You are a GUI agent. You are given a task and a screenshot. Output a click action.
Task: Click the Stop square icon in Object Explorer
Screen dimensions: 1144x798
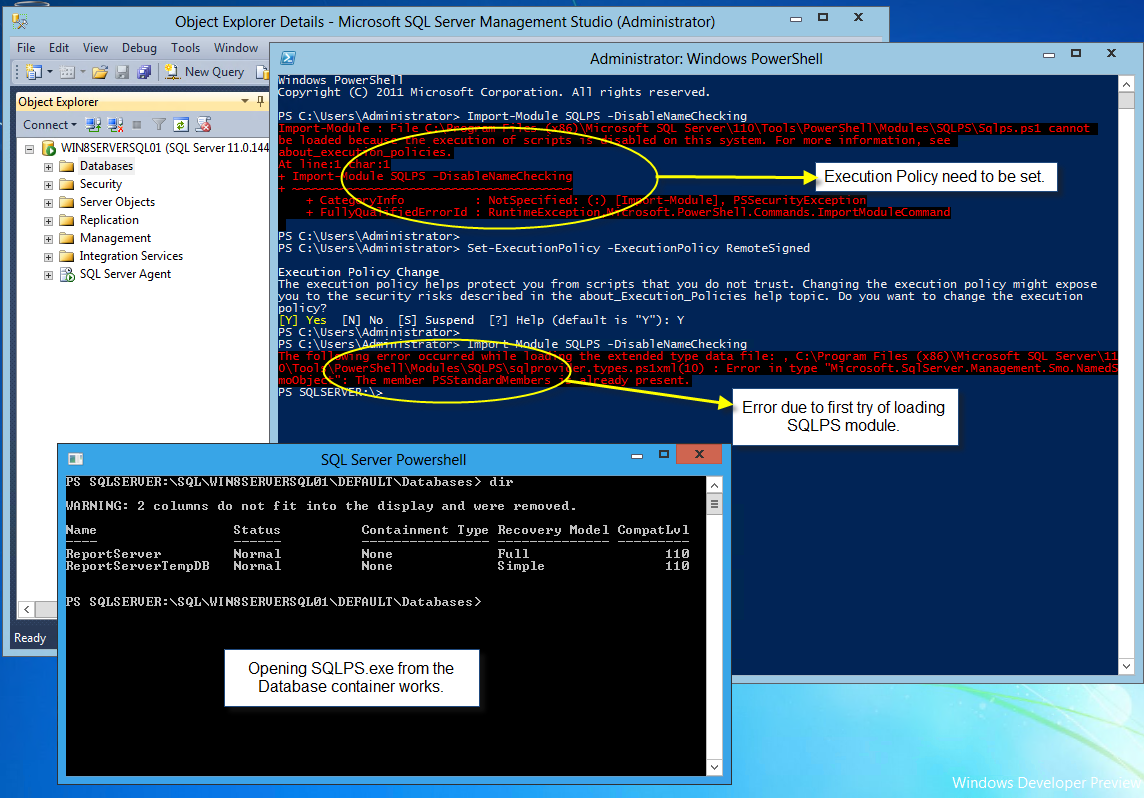coord(136,125)
